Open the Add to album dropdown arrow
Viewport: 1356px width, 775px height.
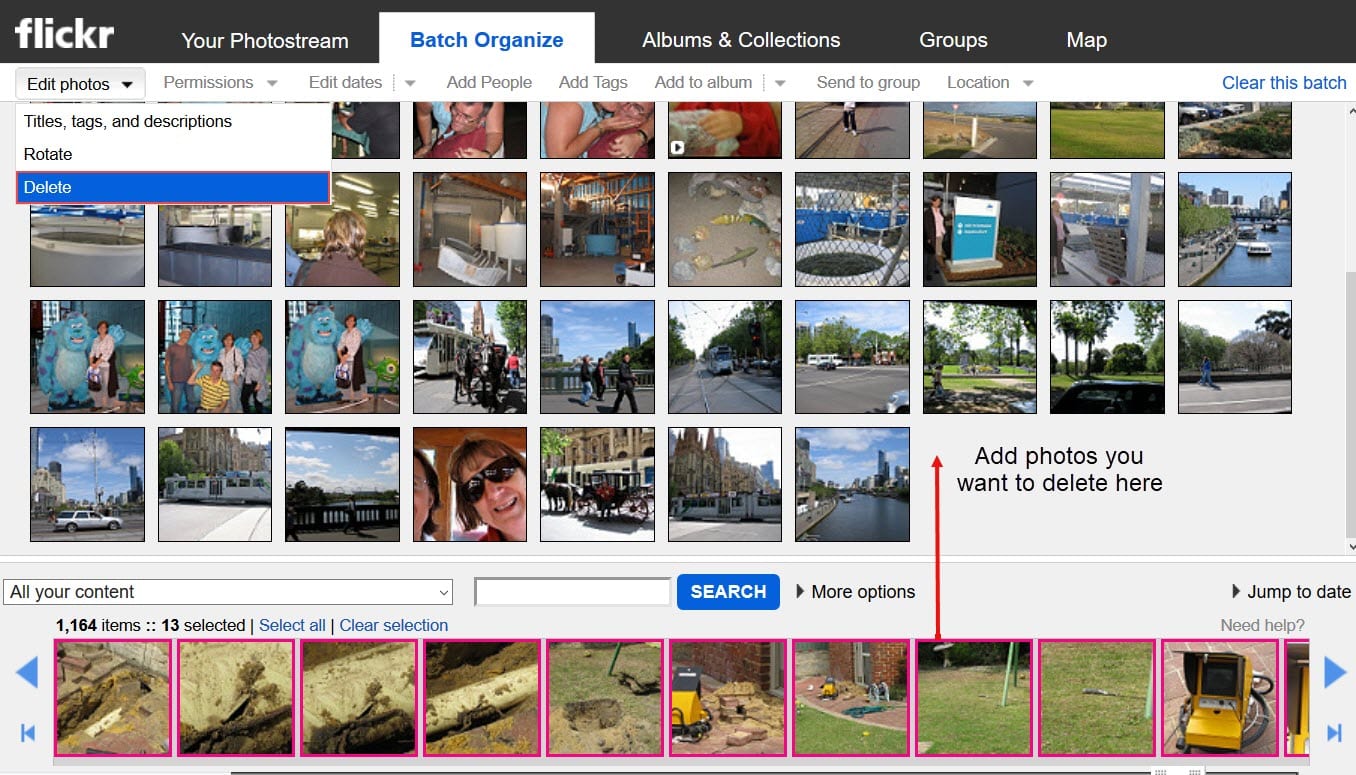click(x=780, y=82)
